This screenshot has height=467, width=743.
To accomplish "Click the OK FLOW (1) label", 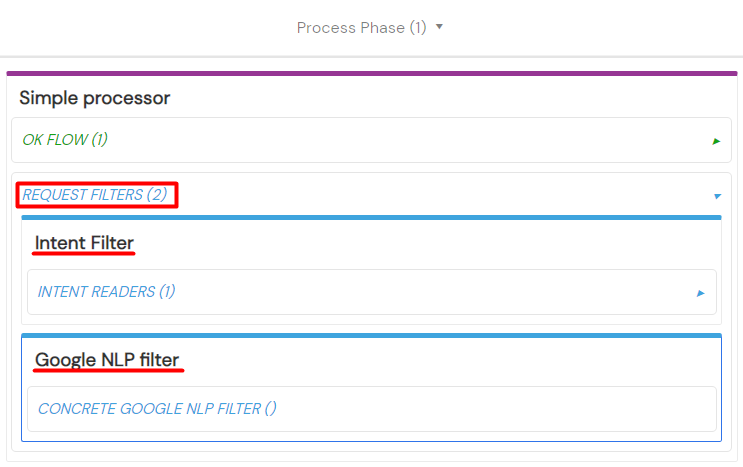I will click(x=65, y=140).
